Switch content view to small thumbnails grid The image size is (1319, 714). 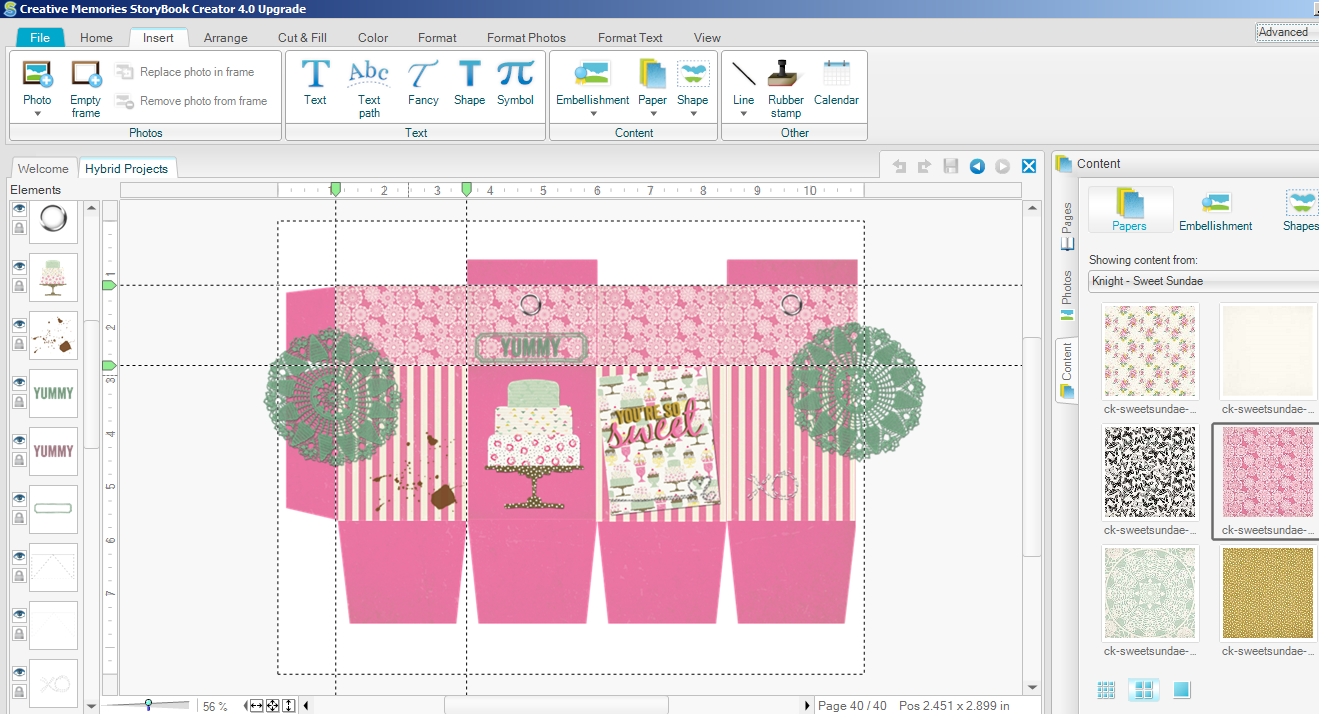[x=1106, y=690]
